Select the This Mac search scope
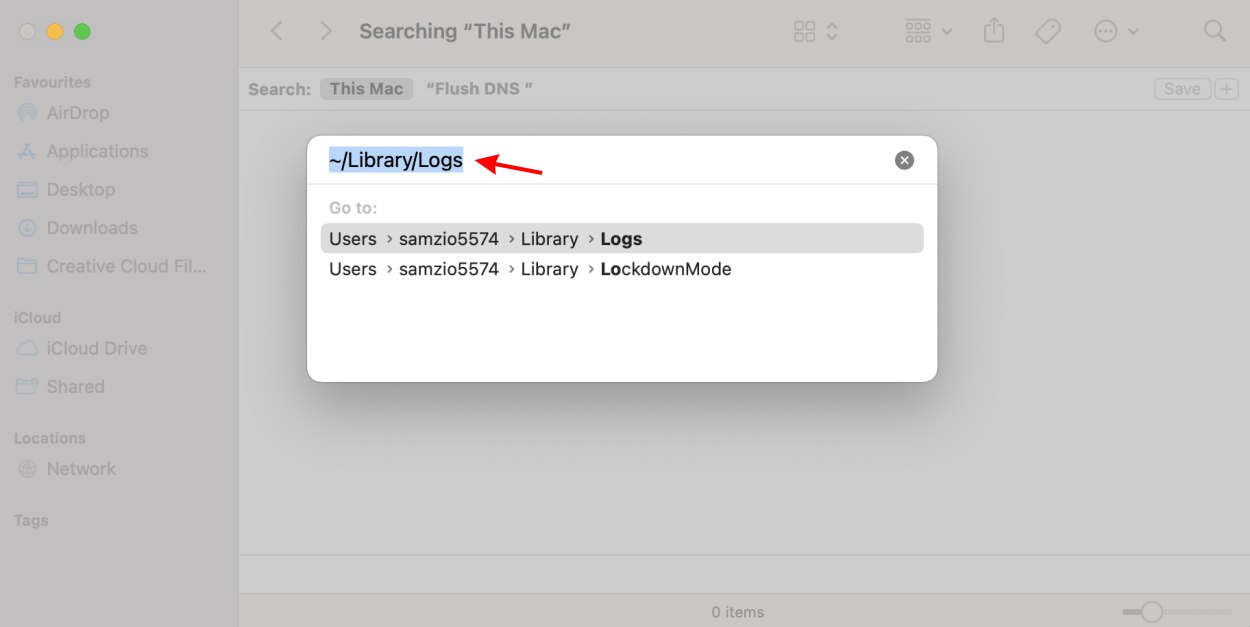This screenshot has height=627, width=1250. (x=366, y=89)
